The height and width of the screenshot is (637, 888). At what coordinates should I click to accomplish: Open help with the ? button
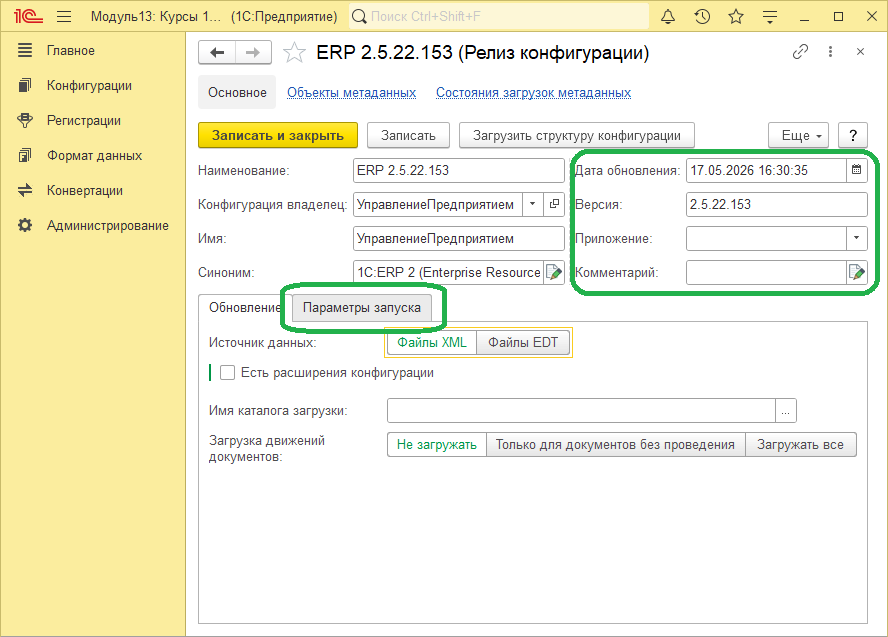point(853,135)
